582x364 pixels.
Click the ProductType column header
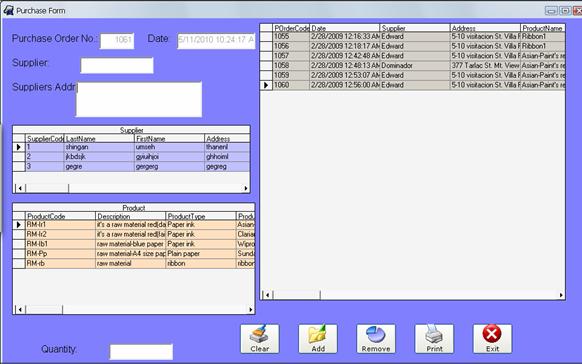pos(201,216)
